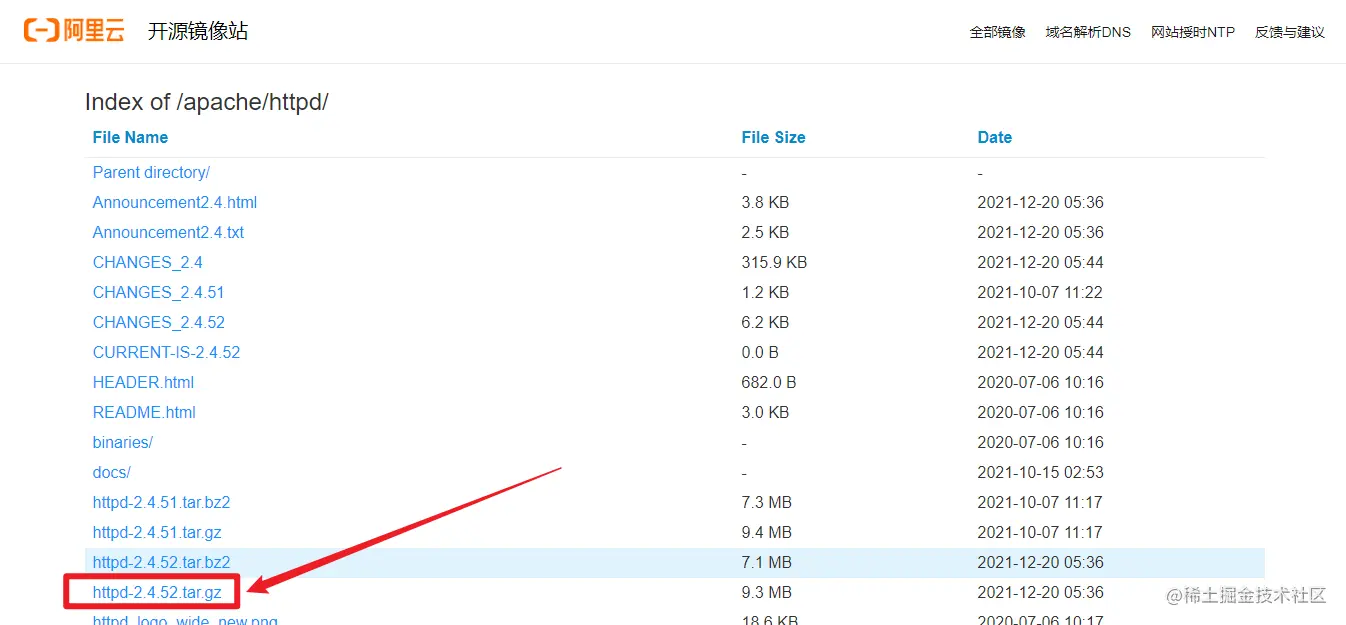This screenshot has height=625, width=1346.
Task: Click the 315.9 KB file size cell
Action: pos(774,262)
